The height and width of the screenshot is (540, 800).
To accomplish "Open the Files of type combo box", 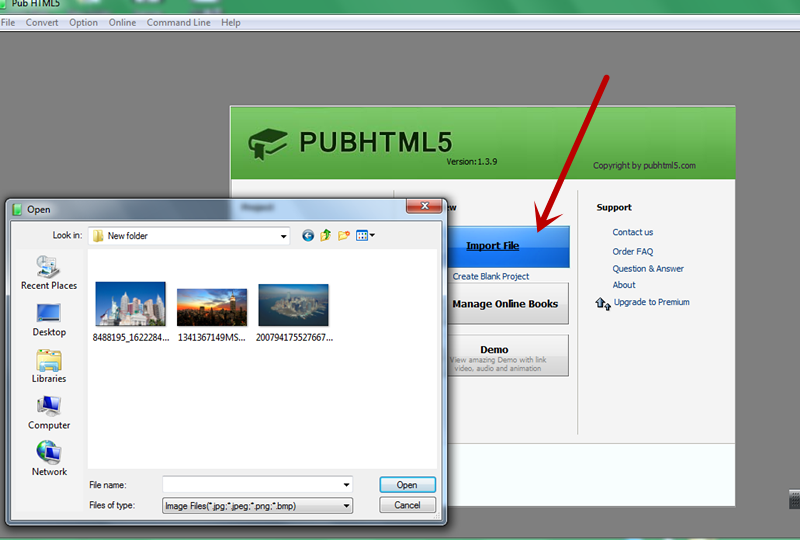I will coord(257,506).
